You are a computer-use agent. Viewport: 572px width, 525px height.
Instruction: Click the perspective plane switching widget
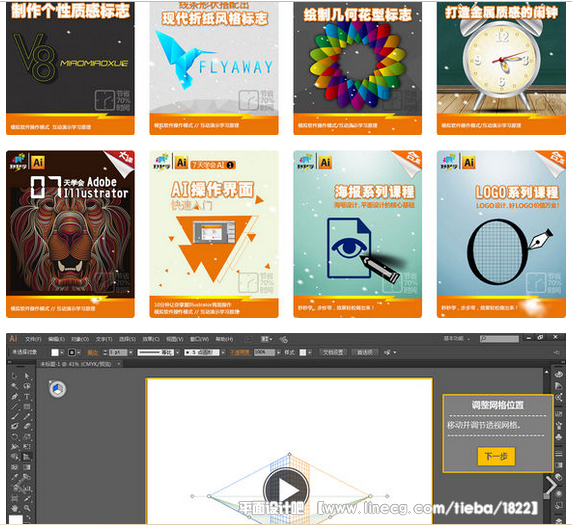(57, 389)
